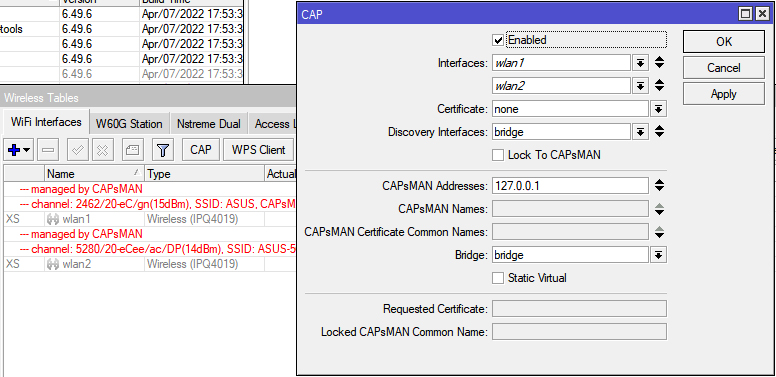Open the Discovery Interfaces dropdown arrow

coord(640,132)
